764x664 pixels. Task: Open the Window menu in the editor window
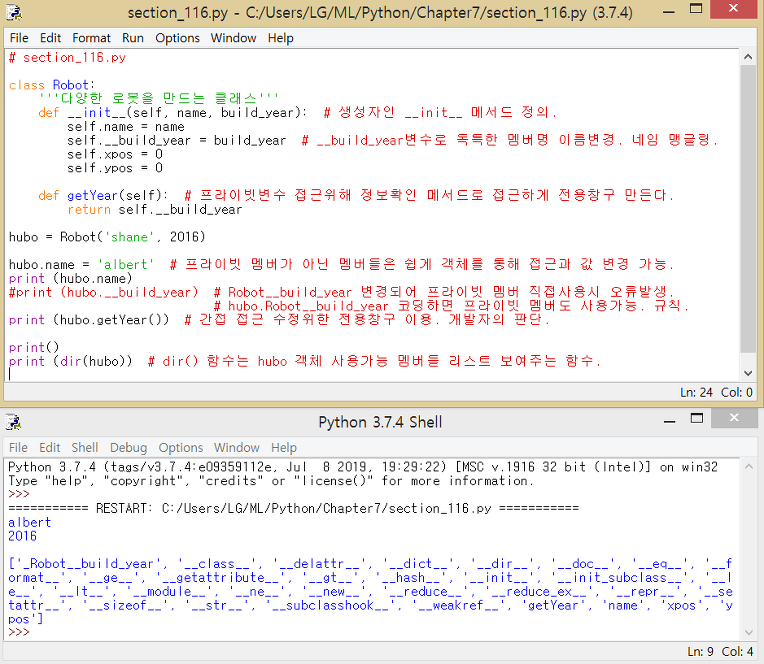coord(233,38)
